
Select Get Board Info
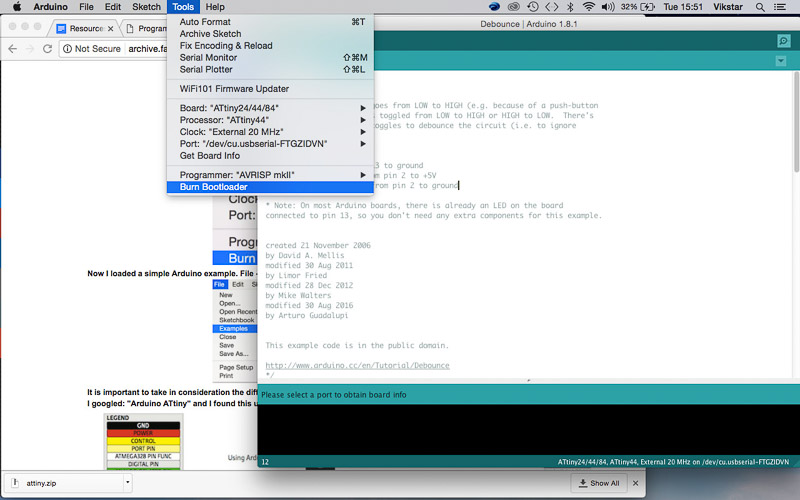(x=270, y=156)
